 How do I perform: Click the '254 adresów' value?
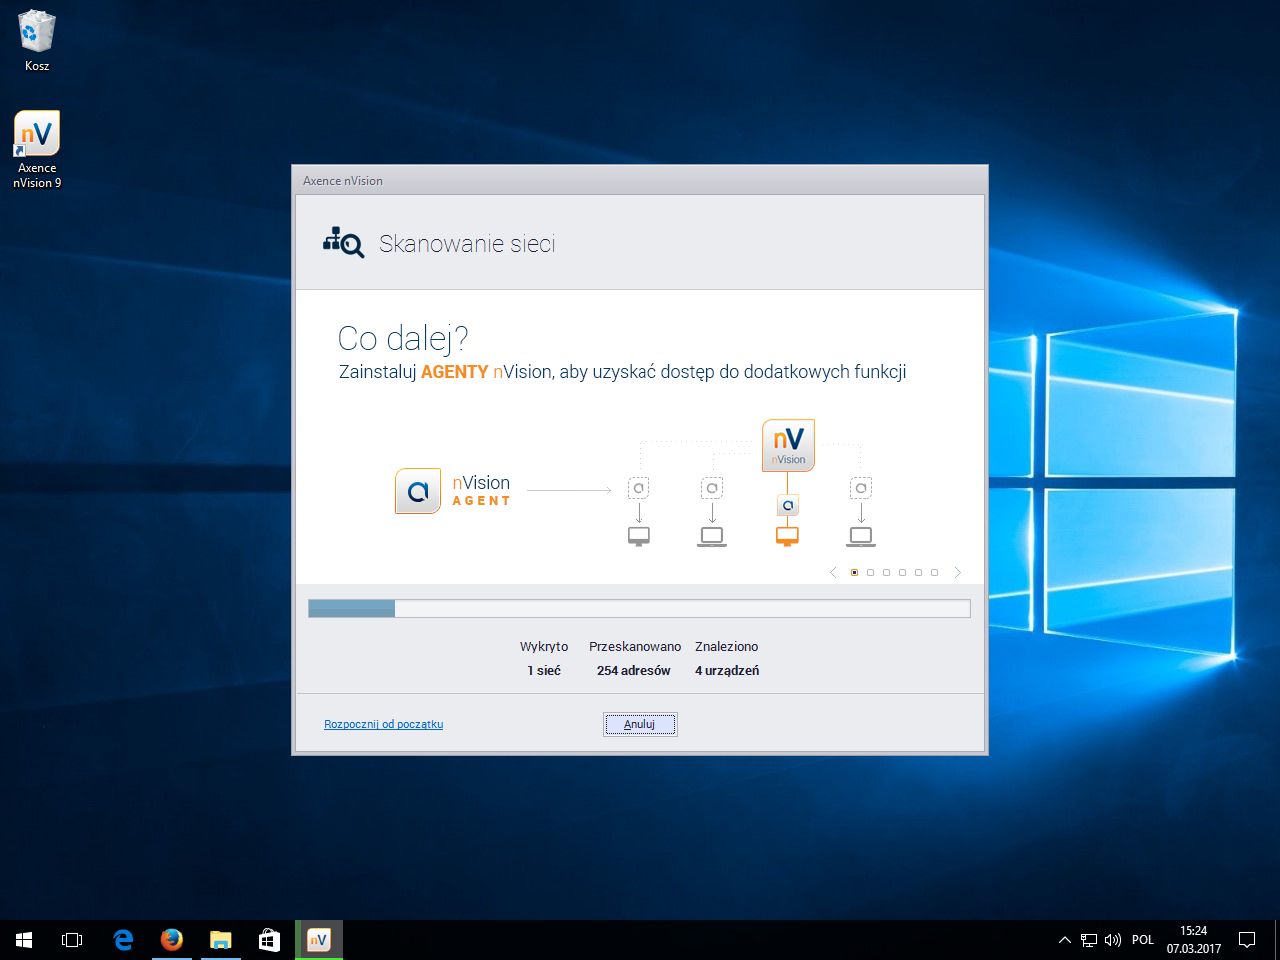pyautogui.click(x=634, y=671)
